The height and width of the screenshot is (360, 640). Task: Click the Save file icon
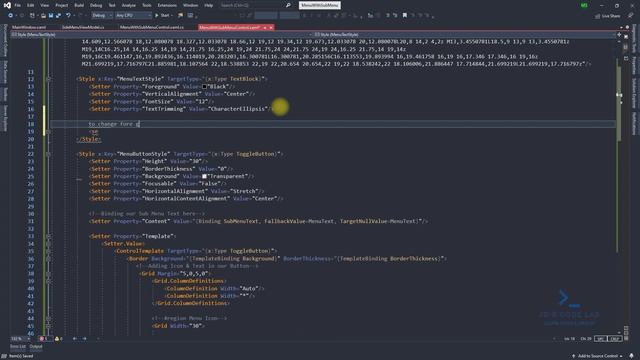click(51, 16)
